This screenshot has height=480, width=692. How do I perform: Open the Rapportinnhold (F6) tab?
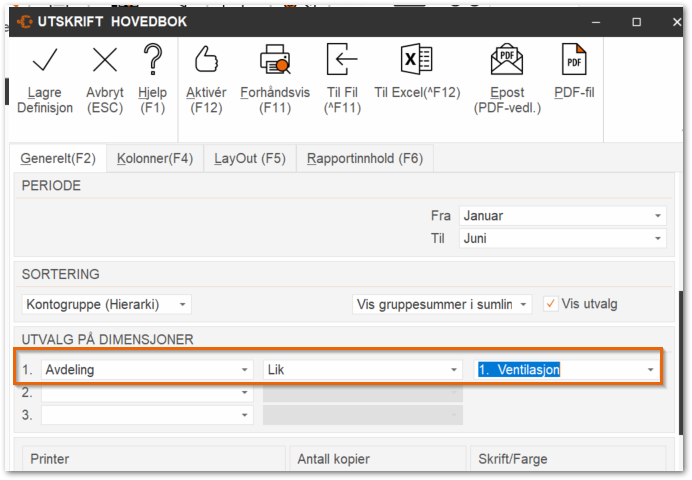pyautogui.click(x=365, y=158)
